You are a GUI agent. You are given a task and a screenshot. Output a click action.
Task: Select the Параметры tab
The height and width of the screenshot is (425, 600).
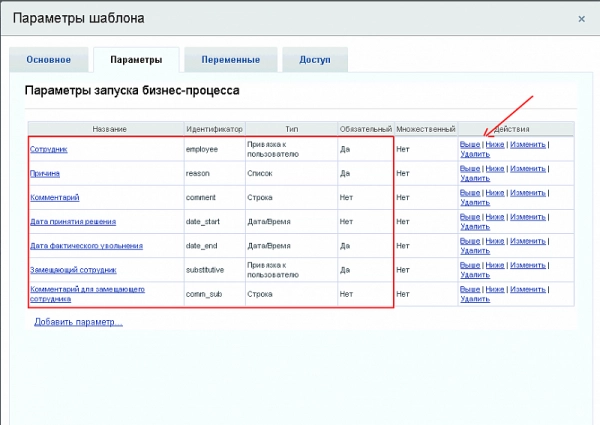[135, 60]
